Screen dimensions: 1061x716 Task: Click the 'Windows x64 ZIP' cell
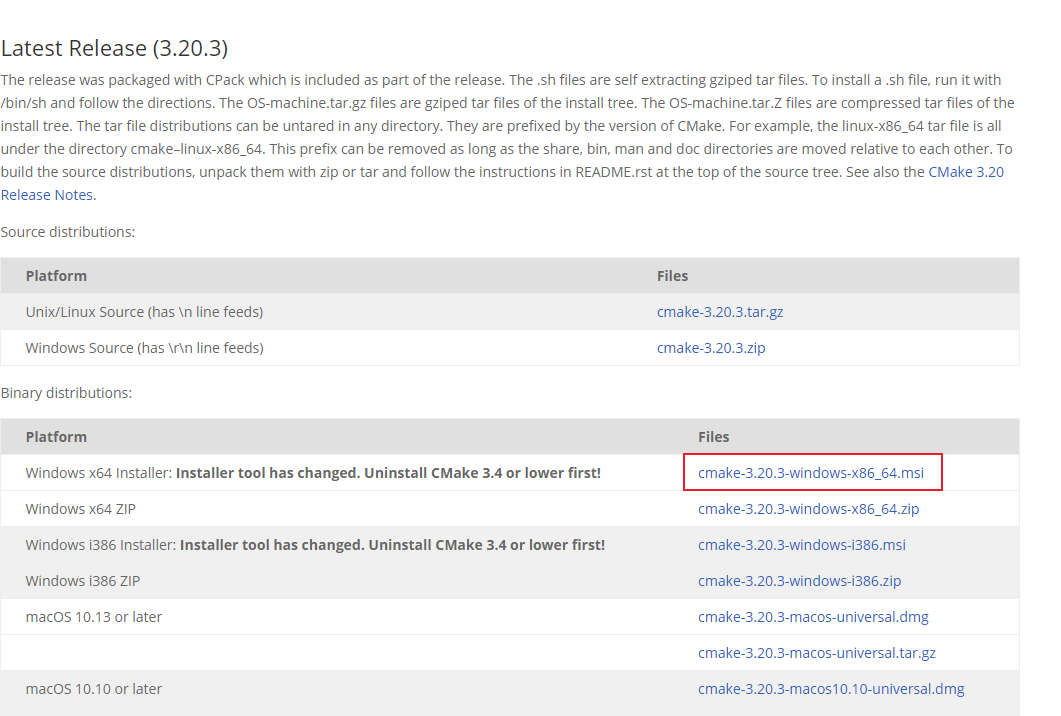pos(81,509)
